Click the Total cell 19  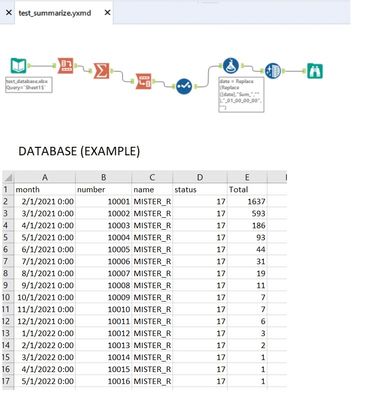pyautogui.click(x=247, y=273)
